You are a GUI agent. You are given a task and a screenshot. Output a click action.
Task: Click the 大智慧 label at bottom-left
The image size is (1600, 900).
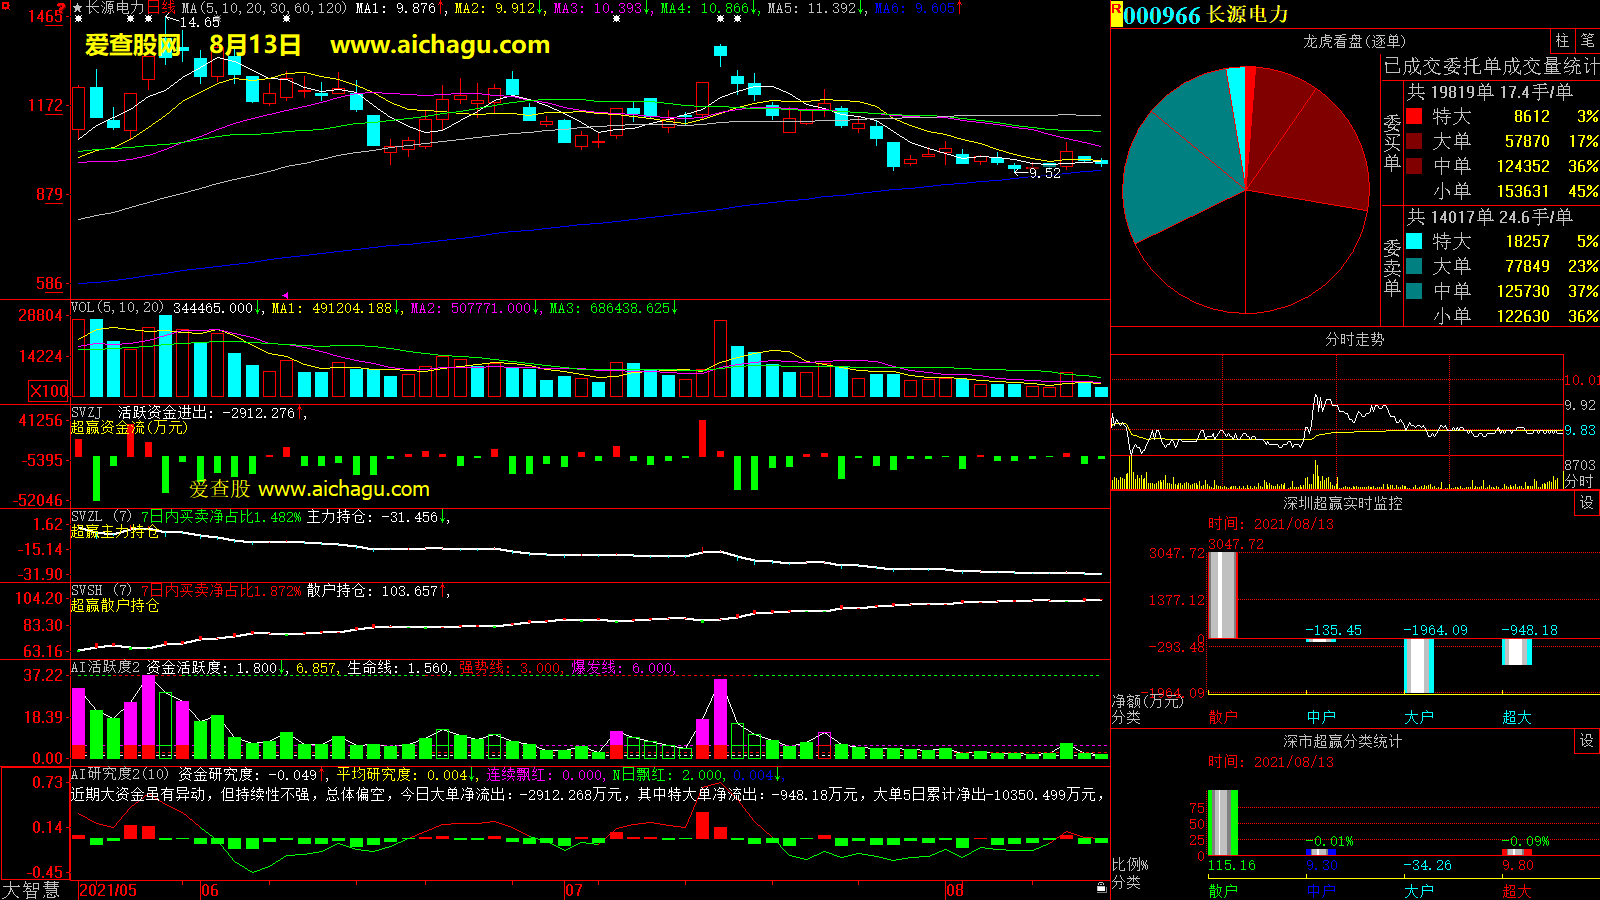[x=31, y=890]
